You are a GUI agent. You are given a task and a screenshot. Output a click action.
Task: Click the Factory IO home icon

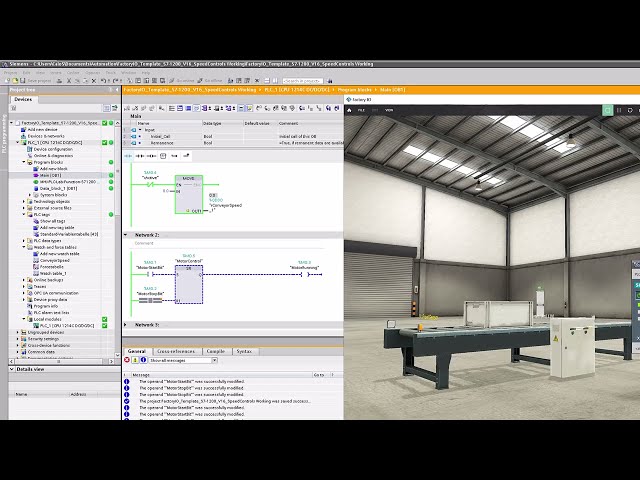click(349, 110)
